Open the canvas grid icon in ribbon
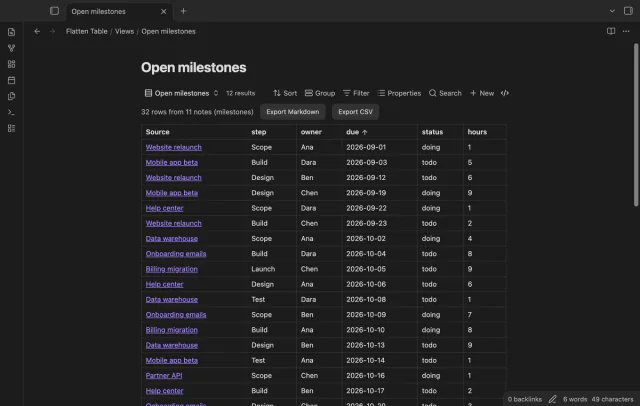The width and height of the screenshot is (640, 406). [11, 64]
